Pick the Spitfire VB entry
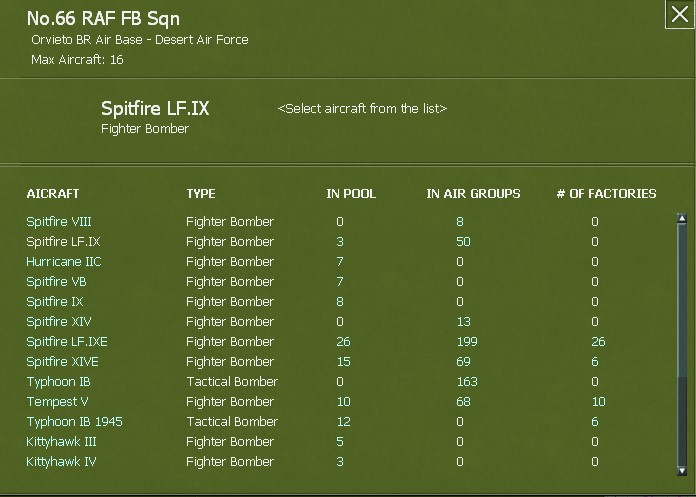This screenshot has width=696, height=497. [56, 282]
